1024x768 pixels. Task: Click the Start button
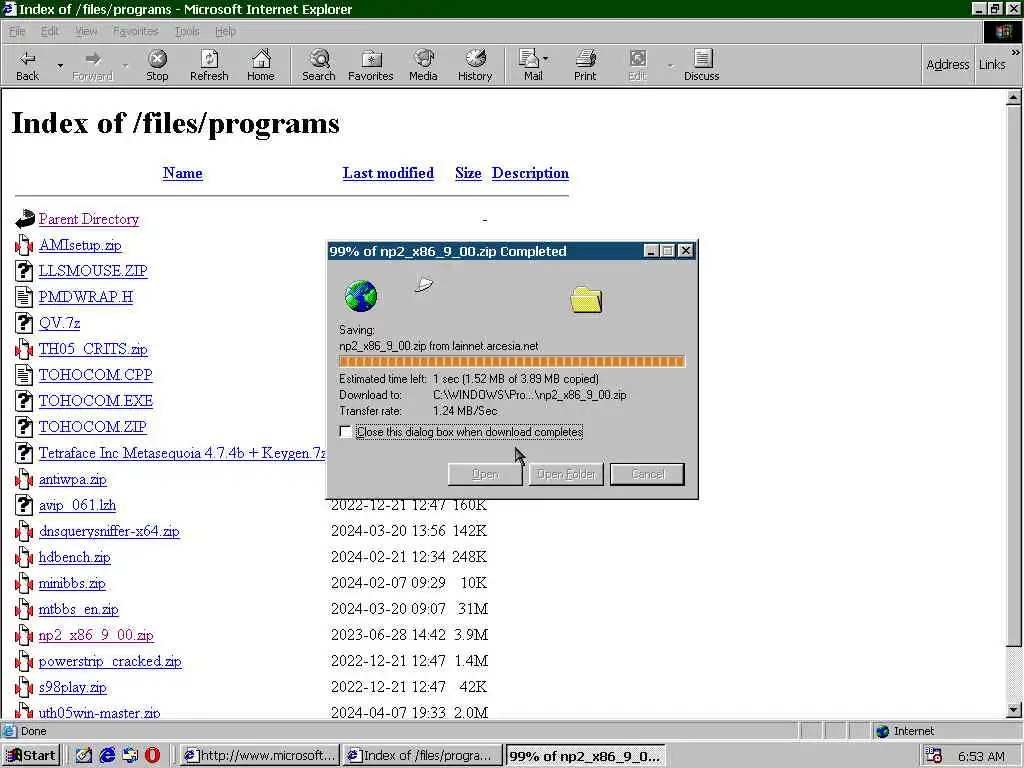pyautogui.click(x=31, y=756)
